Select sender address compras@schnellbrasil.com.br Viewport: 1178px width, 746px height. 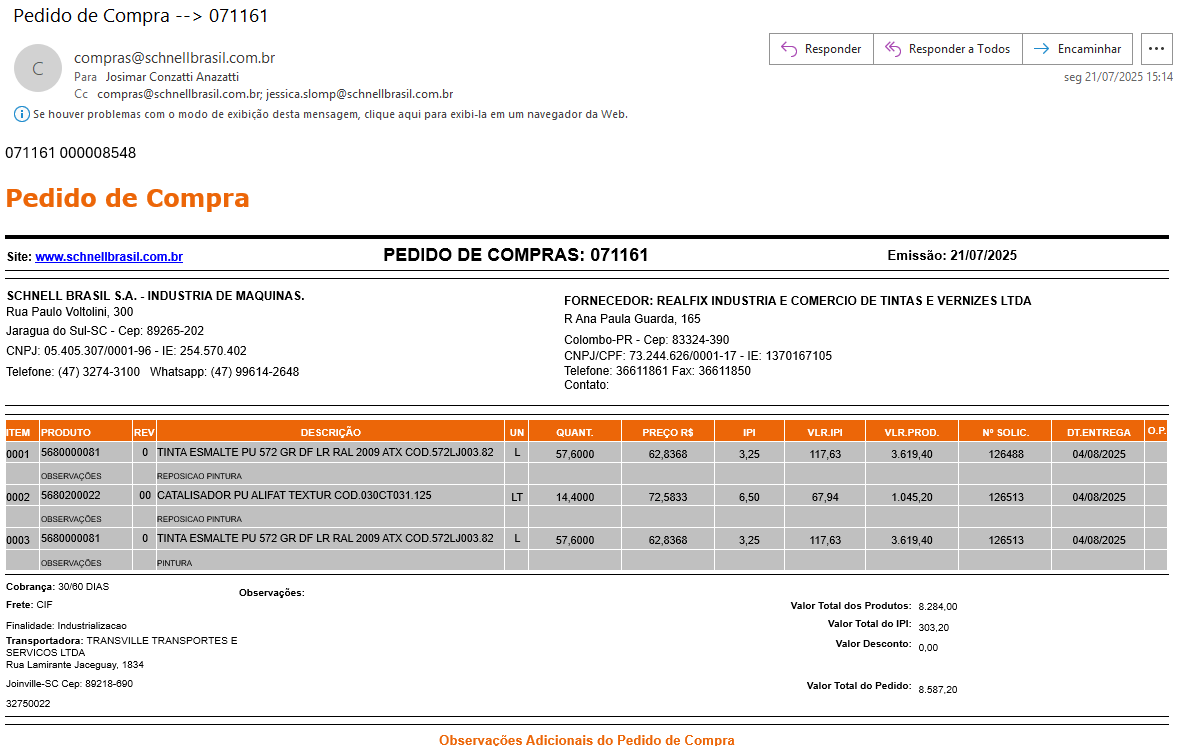[174, 58]
